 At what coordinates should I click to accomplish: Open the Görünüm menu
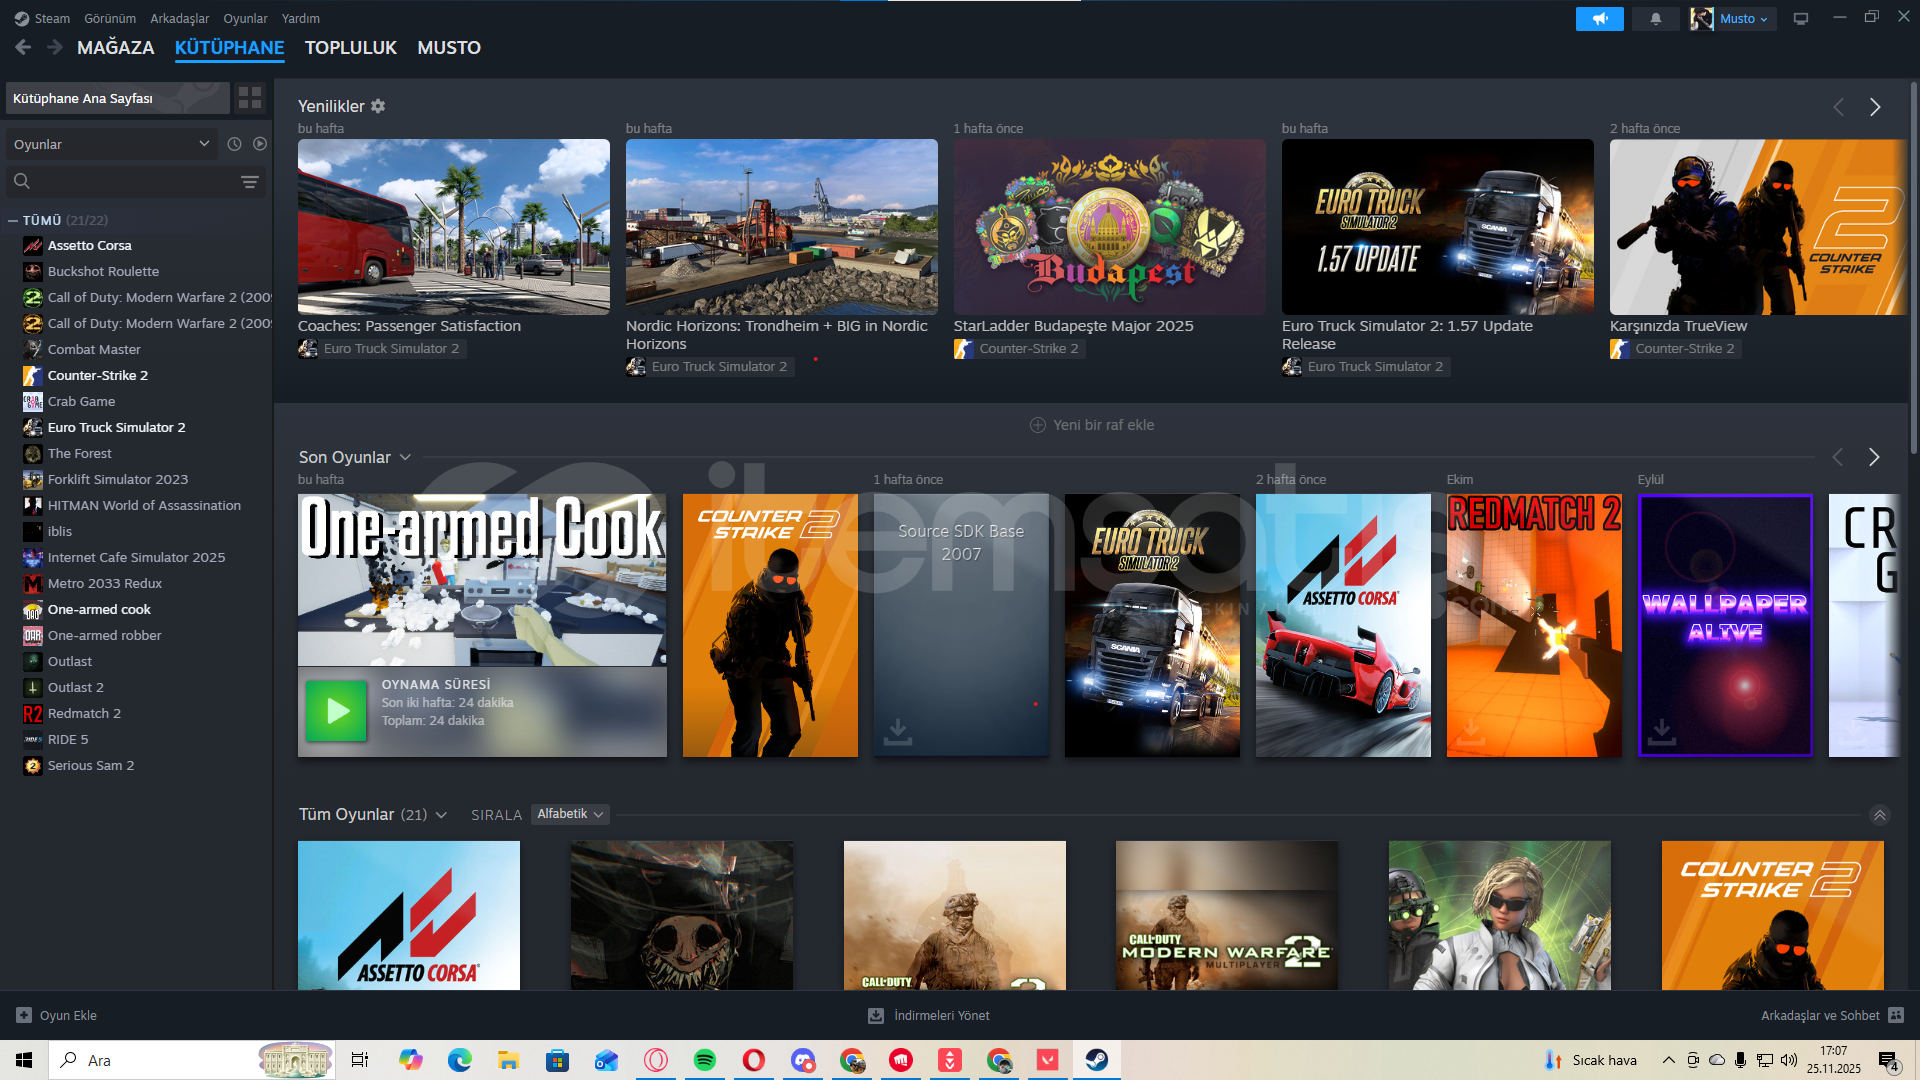[x=110, y=18]
